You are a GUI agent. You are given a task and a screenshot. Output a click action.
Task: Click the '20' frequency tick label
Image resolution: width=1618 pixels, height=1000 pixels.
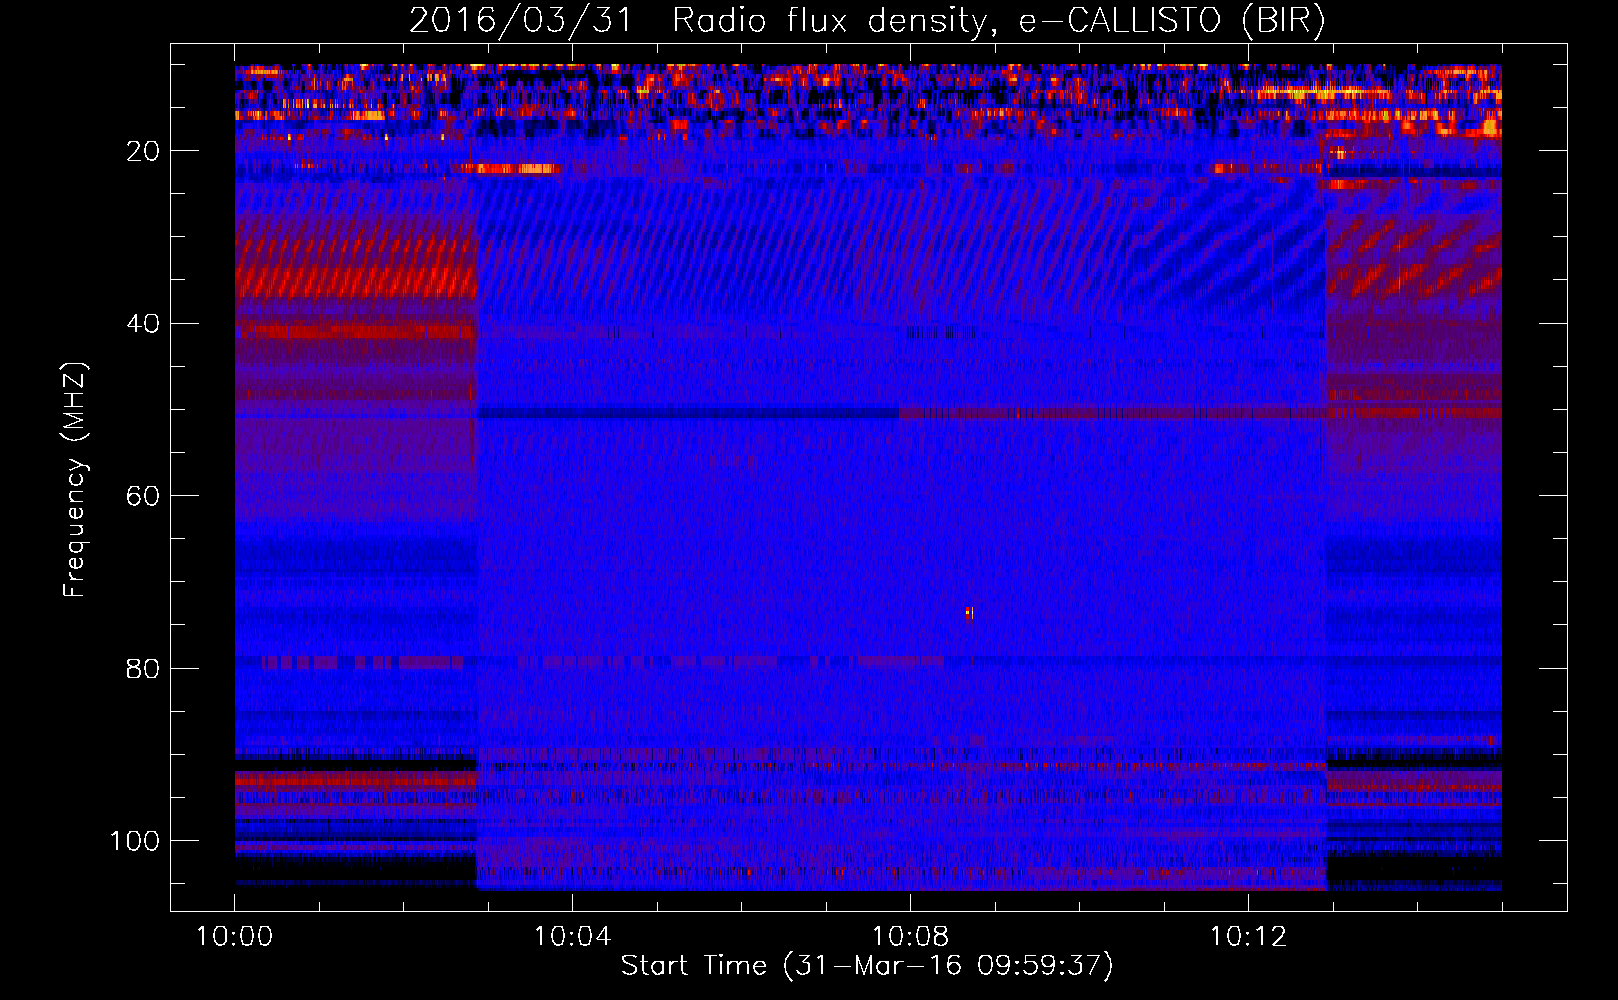143,151
